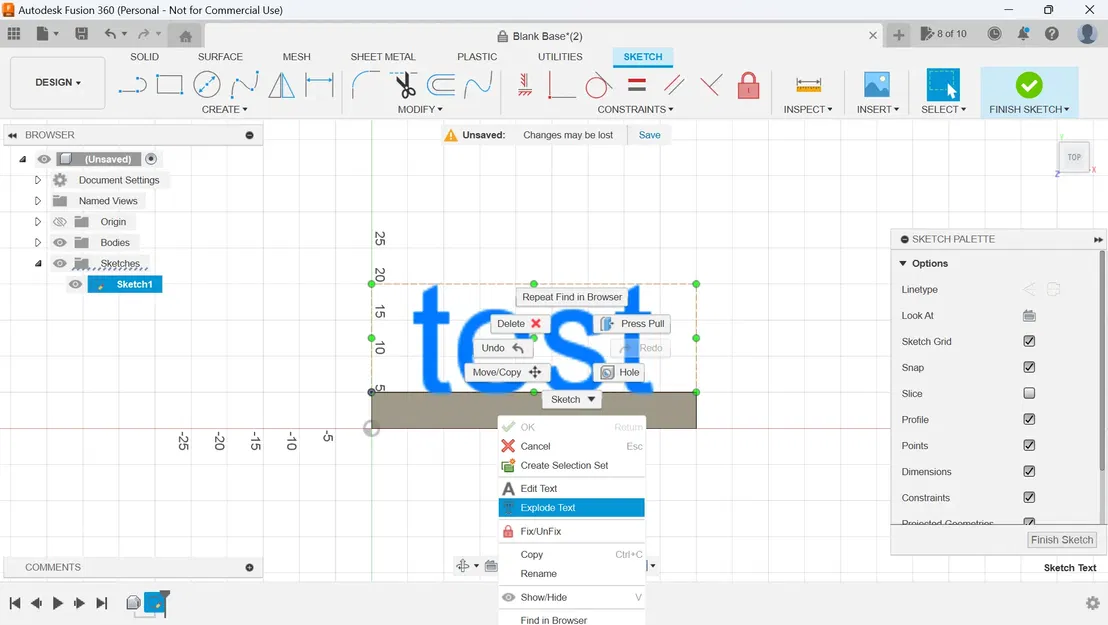
Task: Click the Measure inspect icon
Action: (808, 86)
